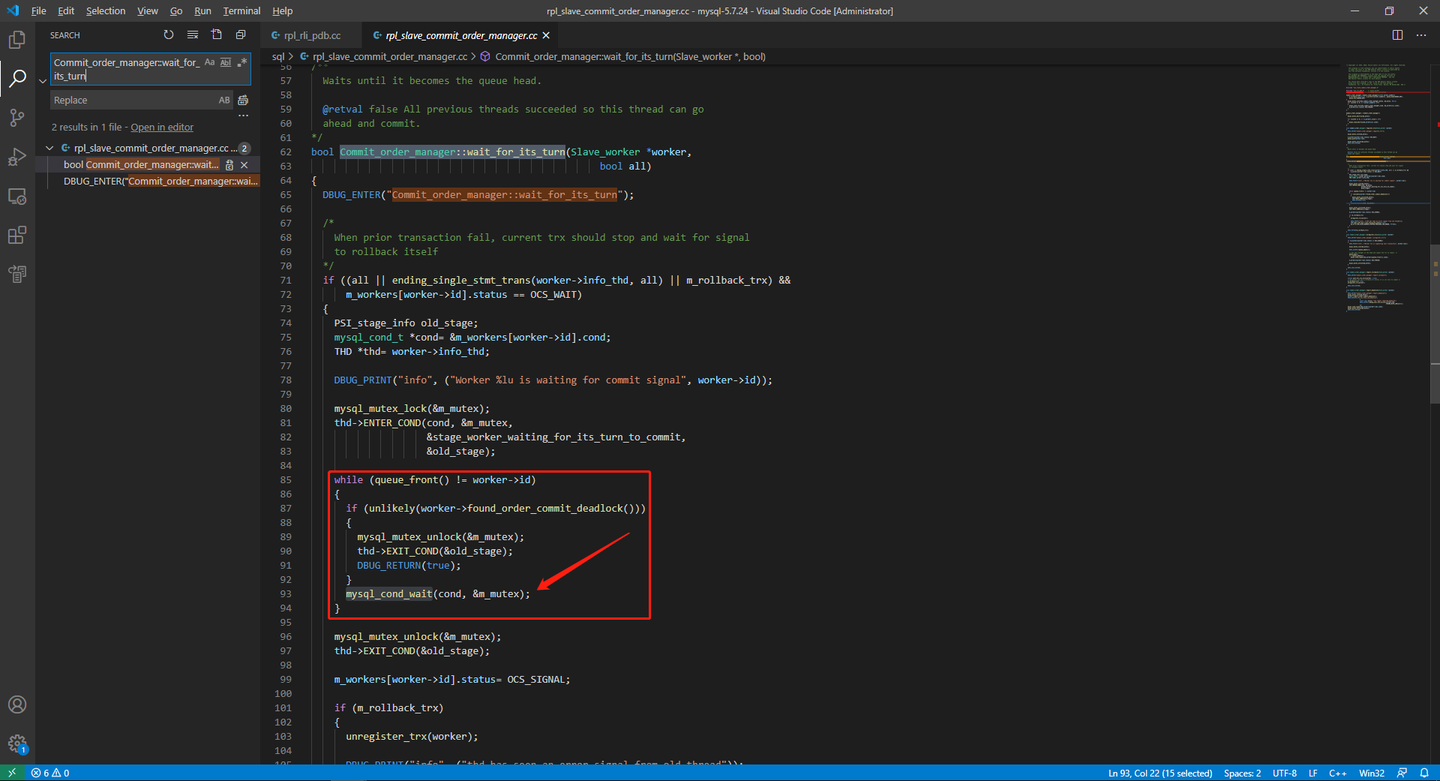Dismiss the bool Commit_order_manager search match

coord(244,165)
